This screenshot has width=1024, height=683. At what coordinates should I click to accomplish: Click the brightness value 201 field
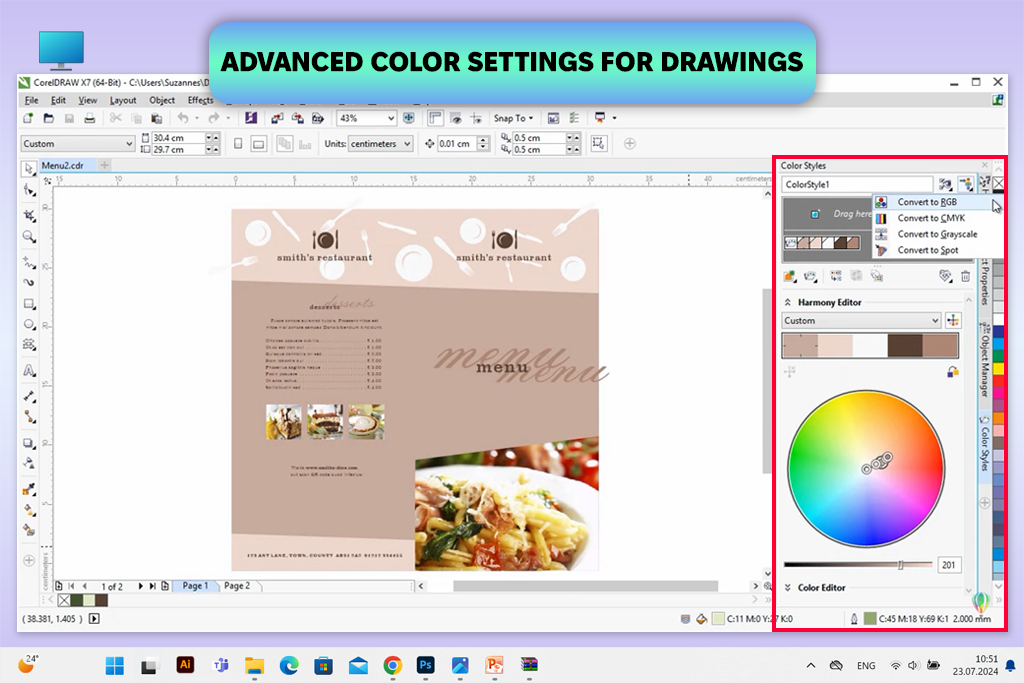click(x=949, y=565)
